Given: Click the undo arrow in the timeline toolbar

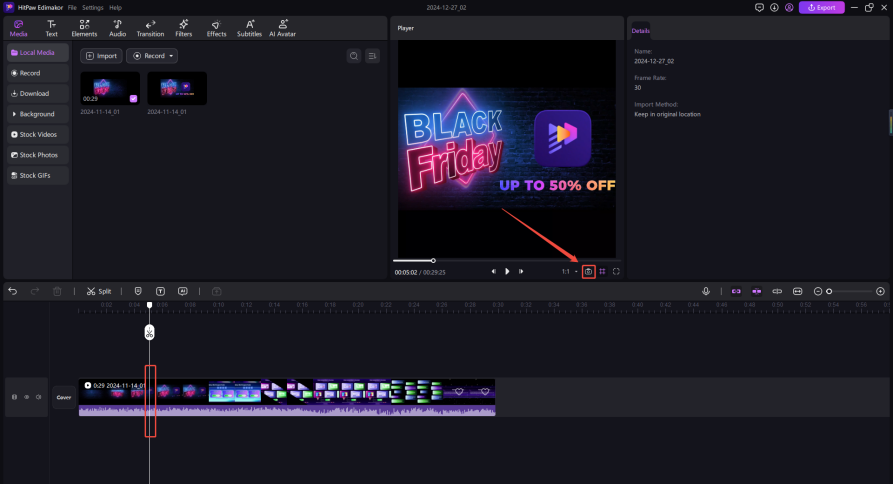Looking at the screenshot, I should [13, 291].
